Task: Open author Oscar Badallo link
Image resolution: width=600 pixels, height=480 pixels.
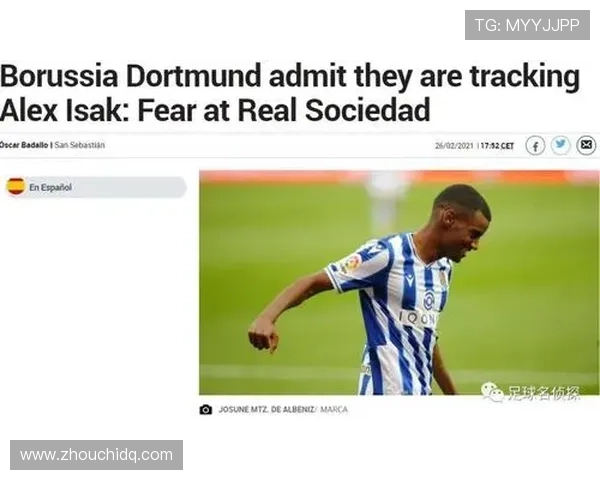Action: (24, 145)
